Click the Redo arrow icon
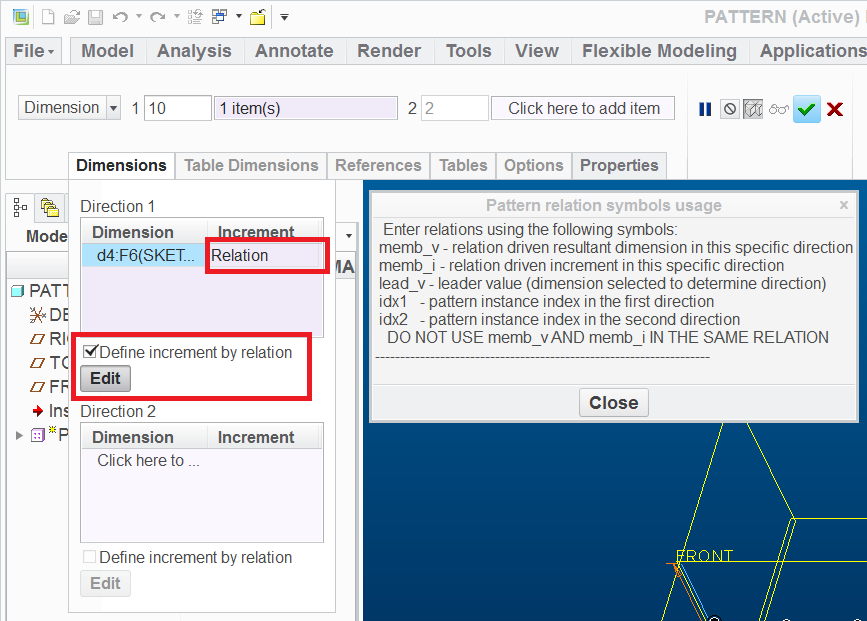Screen dimensions: 867x621 (x=158, y=17)
